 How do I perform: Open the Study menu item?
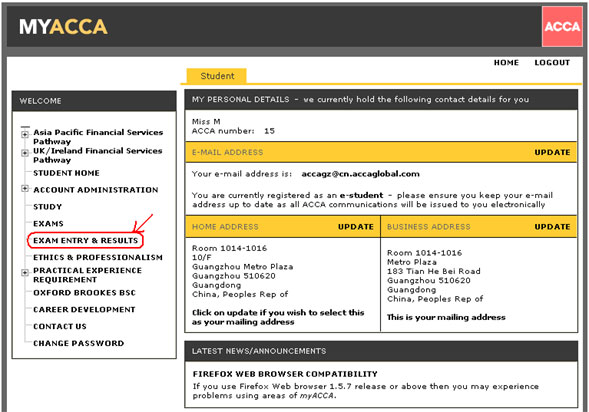[47, 207]
